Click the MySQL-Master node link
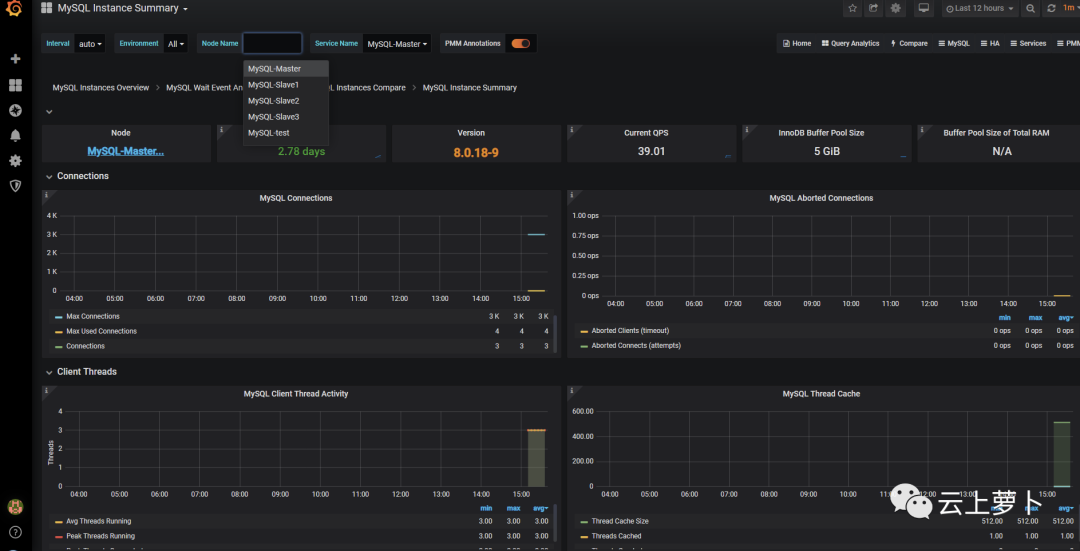The width and height of the screenshot is (1080, 551). click(x=125, y=151)
